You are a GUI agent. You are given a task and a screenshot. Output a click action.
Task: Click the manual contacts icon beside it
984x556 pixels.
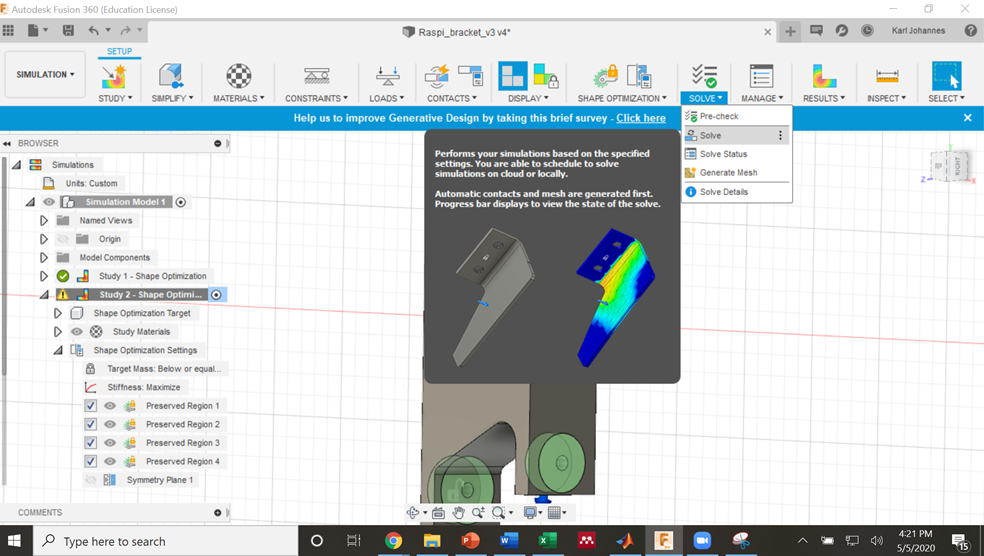pos(470,76)
